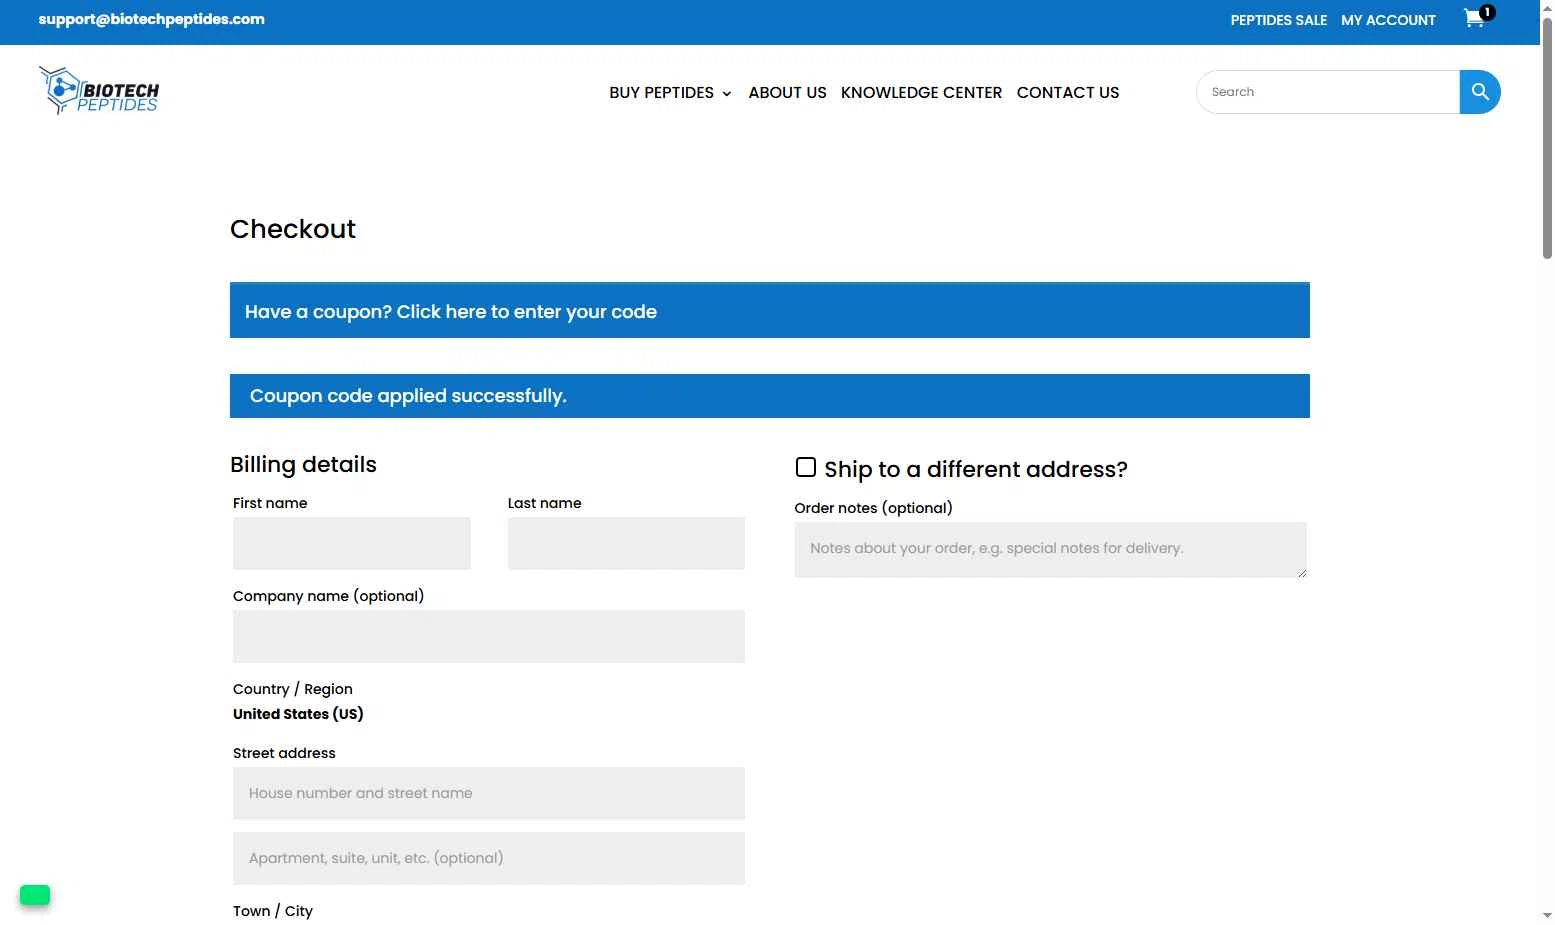Expand the Buy Peptides menu chevron

[727, 94]
